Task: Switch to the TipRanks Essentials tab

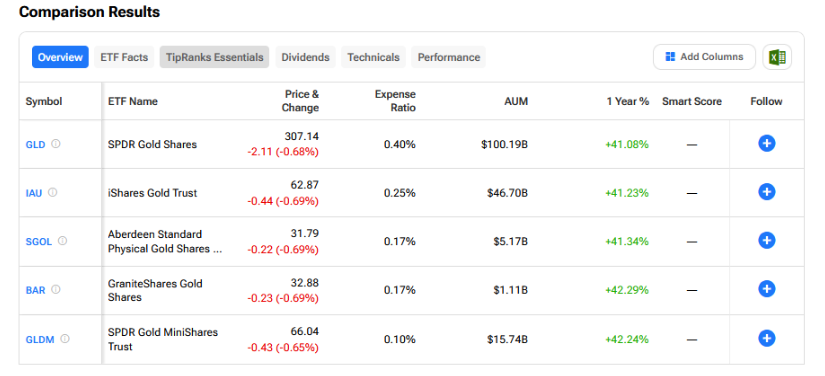Action: tap(215, 57)
